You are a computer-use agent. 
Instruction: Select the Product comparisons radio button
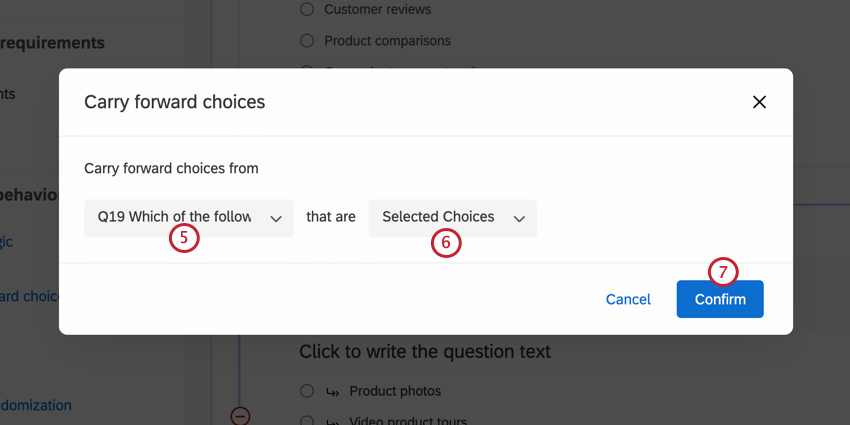307,41
